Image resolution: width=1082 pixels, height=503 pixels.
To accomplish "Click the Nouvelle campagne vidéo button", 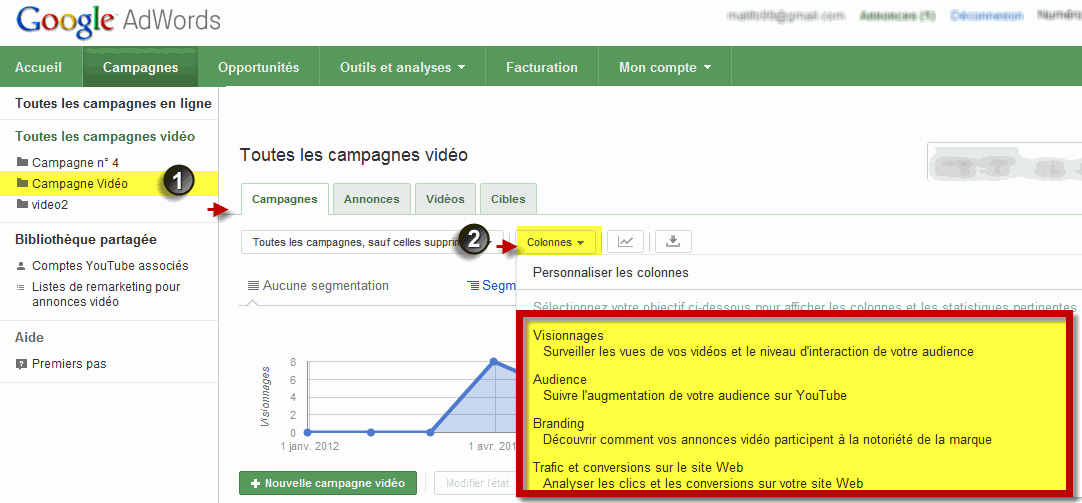I will tap(328, 483).
